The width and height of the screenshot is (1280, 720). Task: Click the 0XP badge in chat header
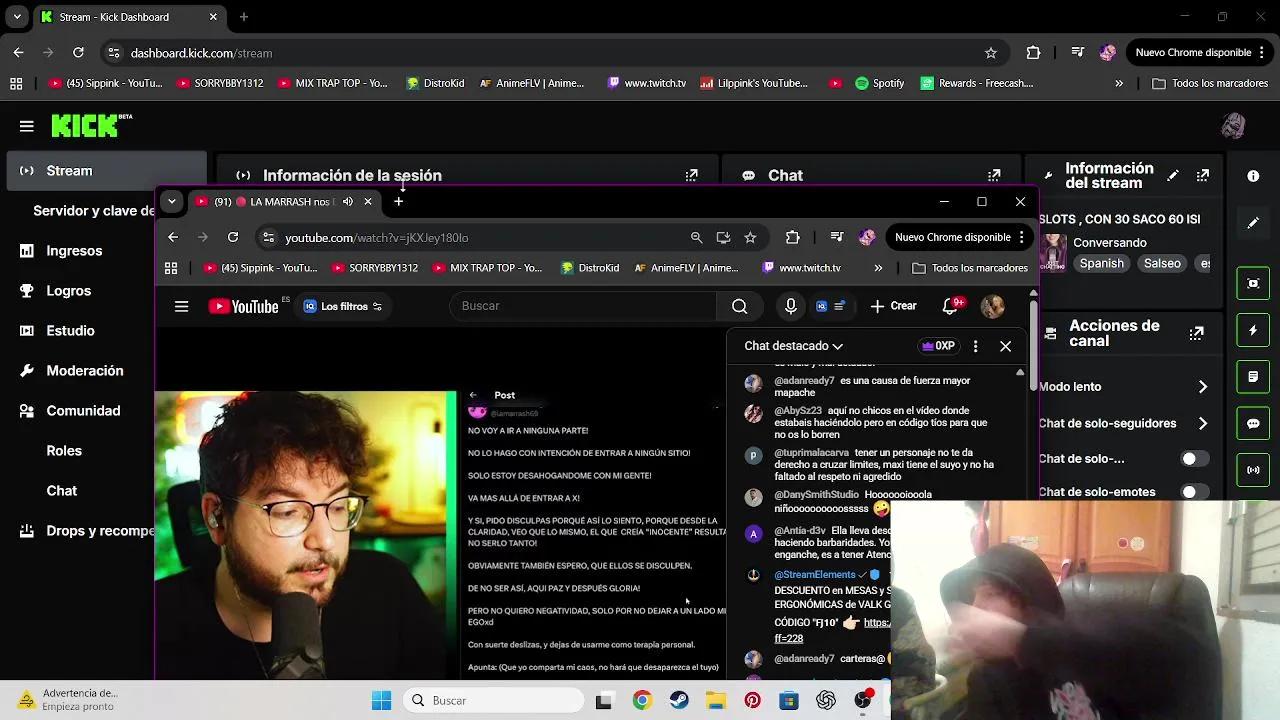pyautogui.click(x=938, y=346)
